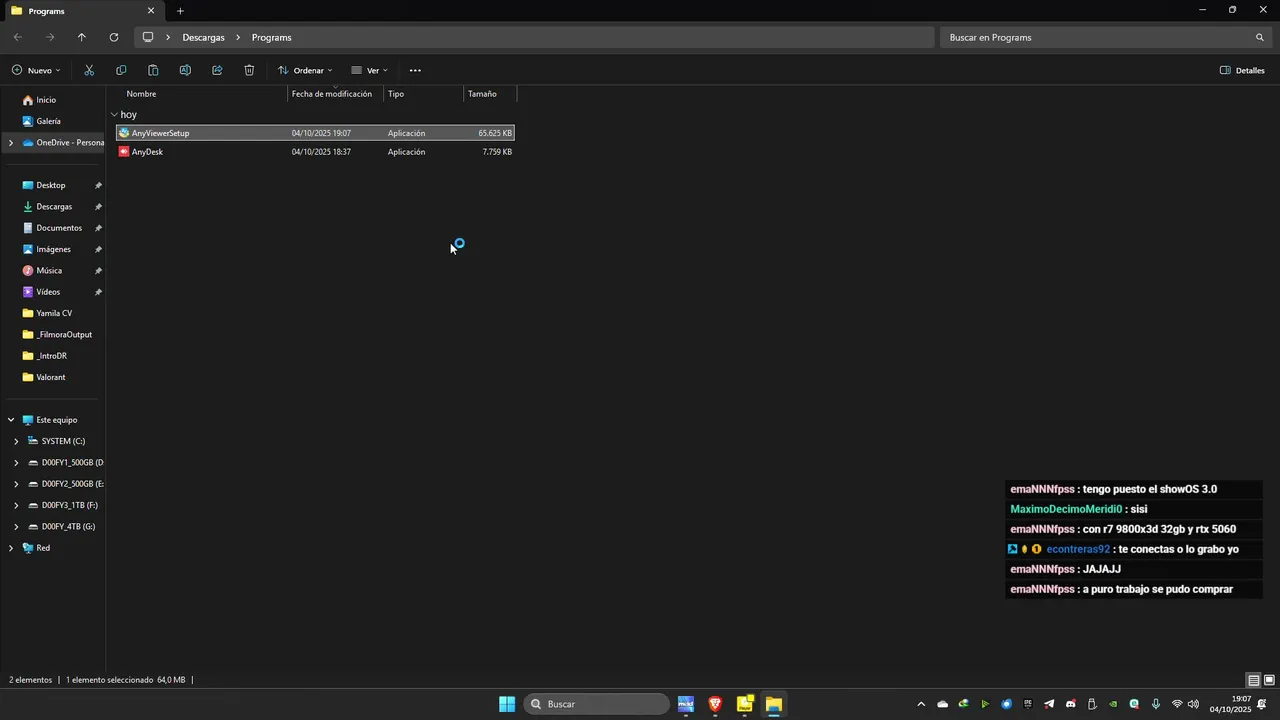
Task: Open the three-dots more options menu
Action: [x=415, y=70]
